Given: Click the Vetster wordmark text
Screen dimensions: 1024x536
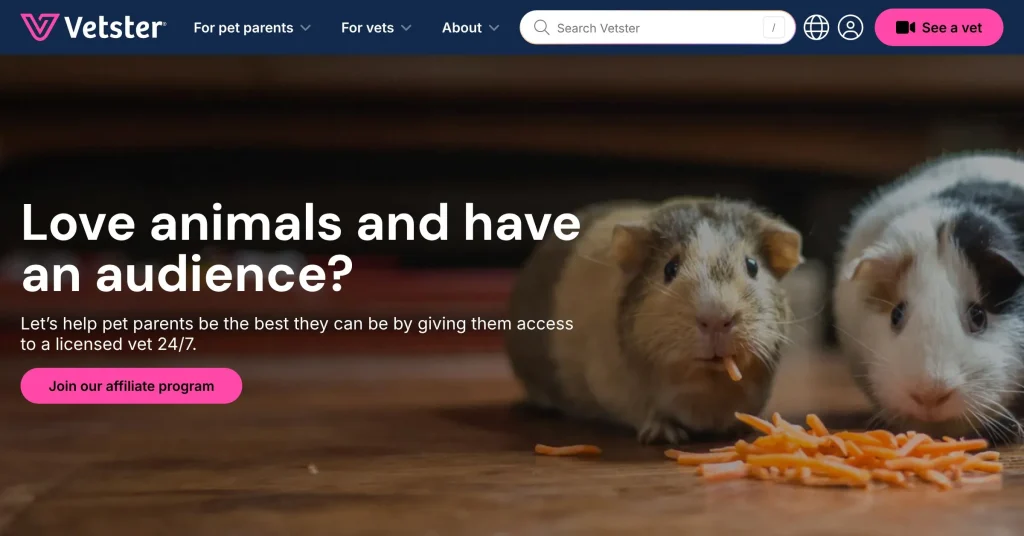Looking at the screenshot, I should [115, 27].
